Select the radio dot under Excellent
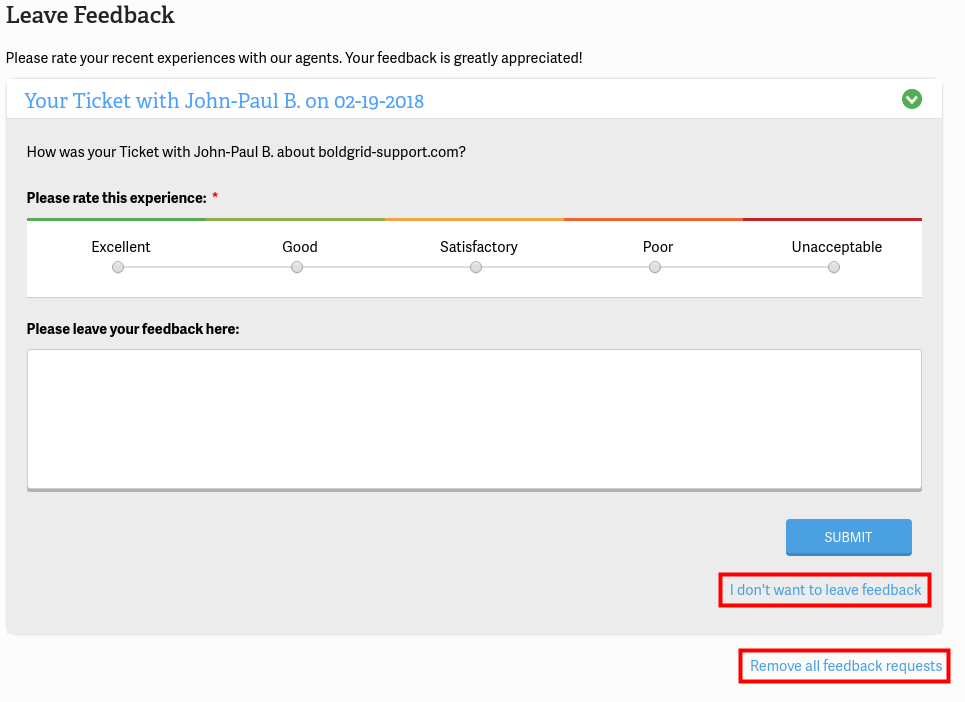This screenshot has width=965, height=702. click(x=118, y=267)
